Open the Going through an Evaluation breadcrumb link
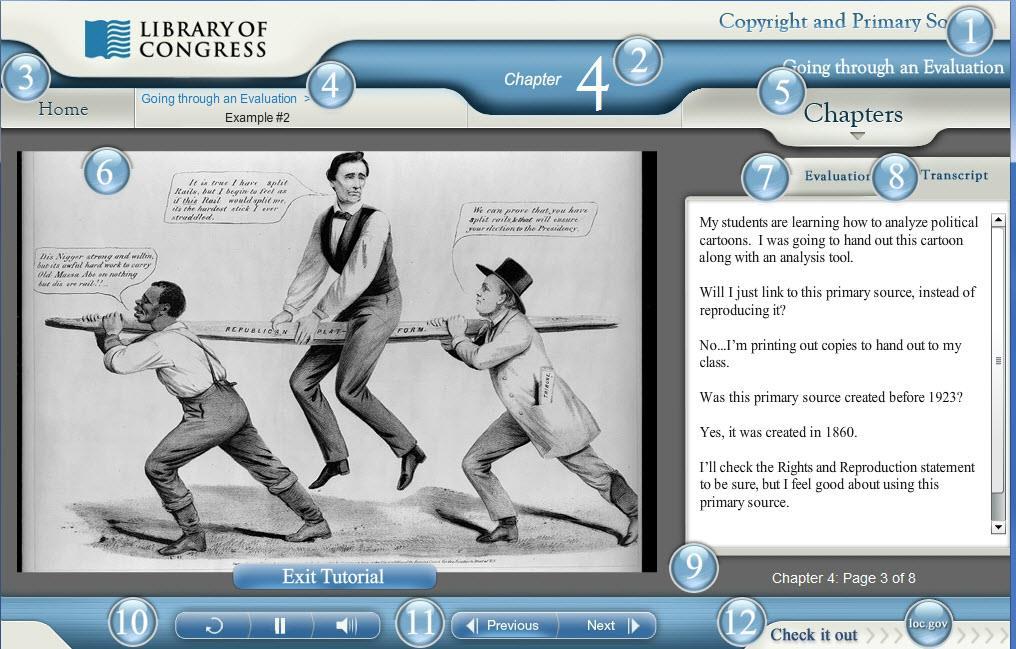This screenshot has height=649, width=1016. (219, 98)
